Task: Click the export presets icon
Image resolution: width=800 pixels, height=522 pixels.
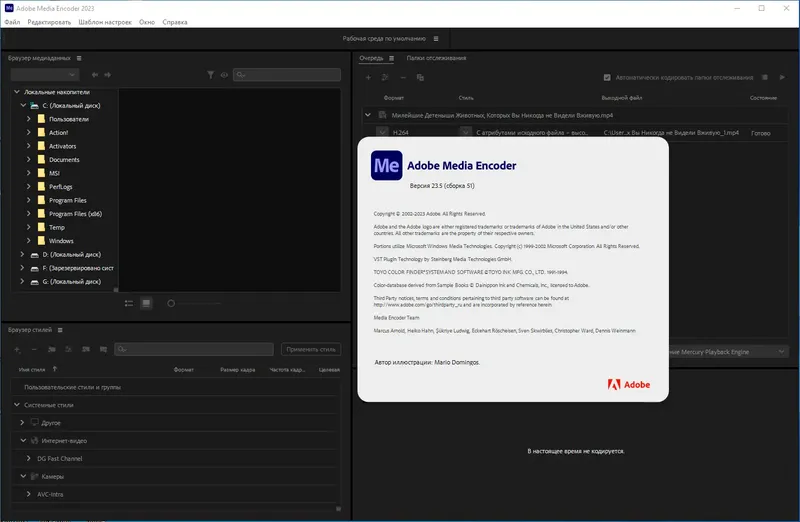Action: click(x=104, y=350)
